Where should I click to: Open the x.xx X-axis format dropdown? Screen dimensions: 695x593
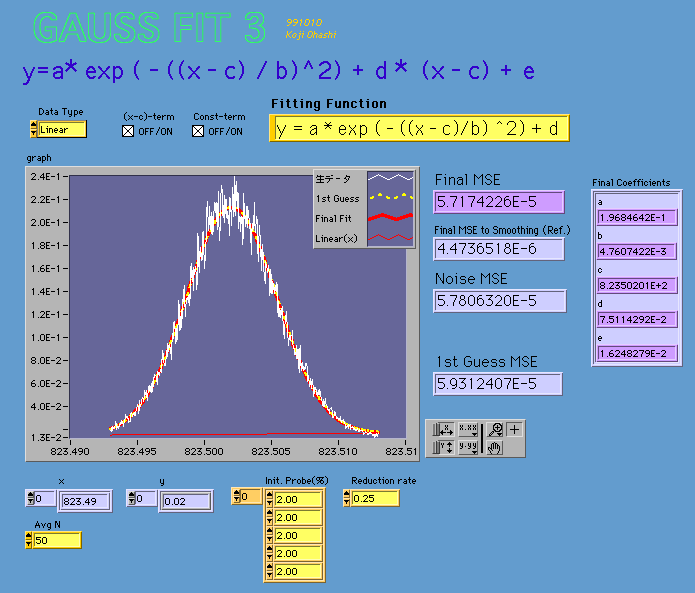pyautogui.click(x=467, y=429)
